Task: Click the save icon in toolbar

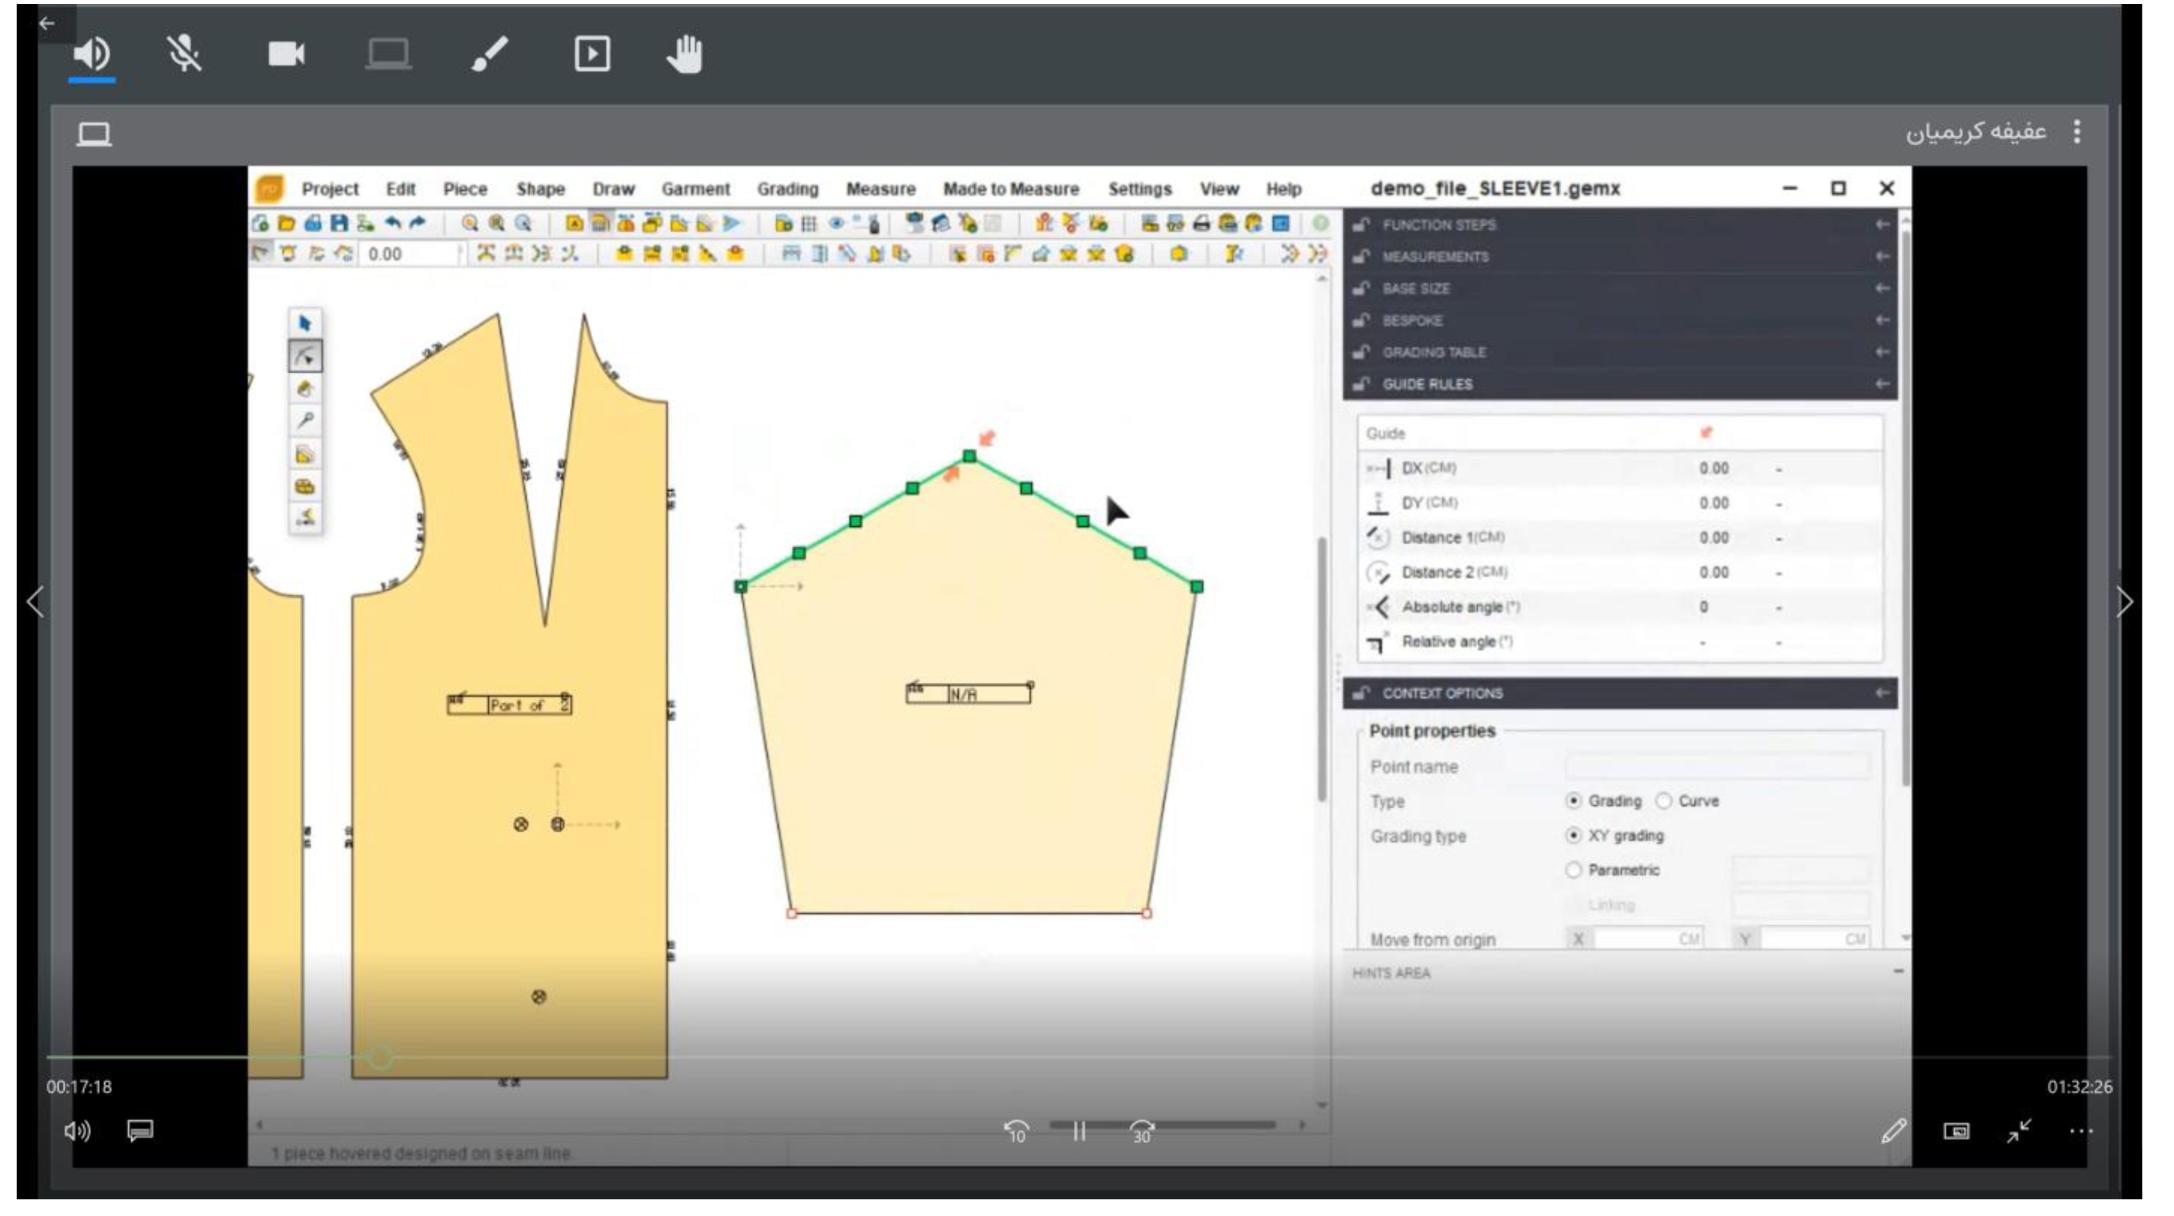Action: tap(339, 224)
